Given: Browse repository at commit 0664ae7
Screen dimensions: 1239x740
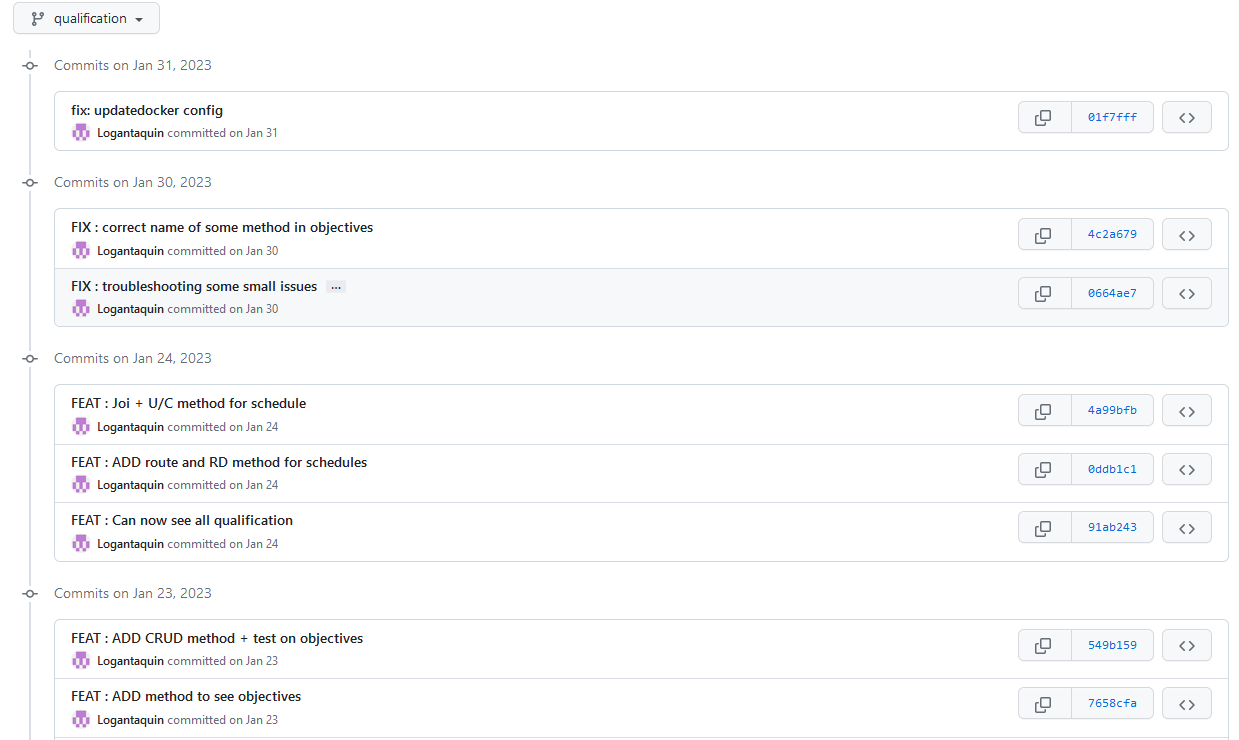Looking at the screenshot, I should click(x=1187, y=293).
